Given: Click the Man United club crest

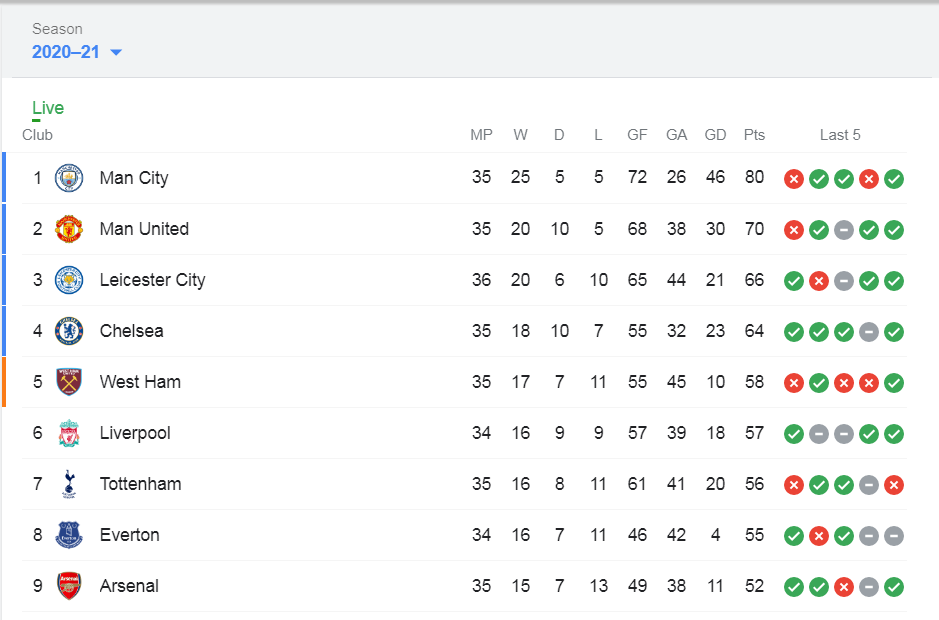Looking at the screenshot, I should coord(69,229).
